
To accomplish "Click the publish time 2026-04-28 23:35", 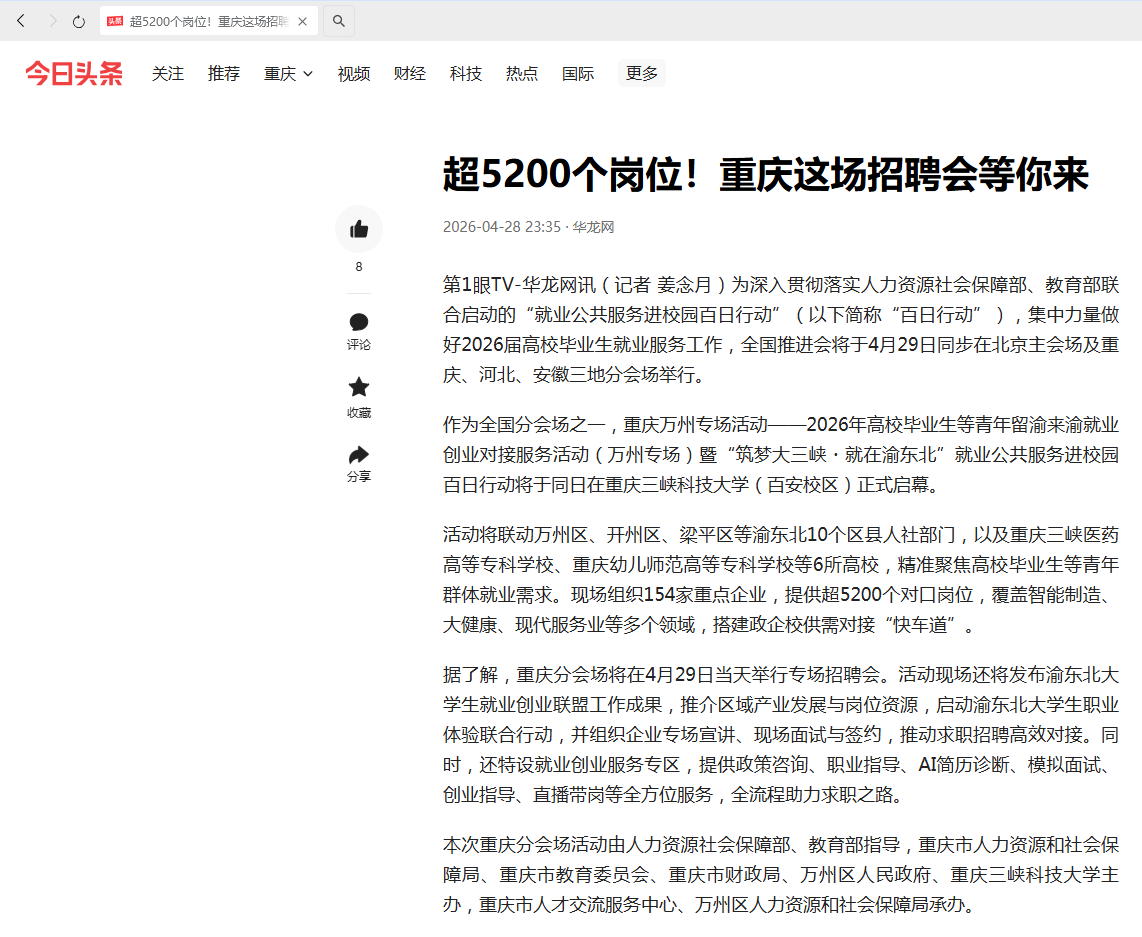I will coord(502,227).
